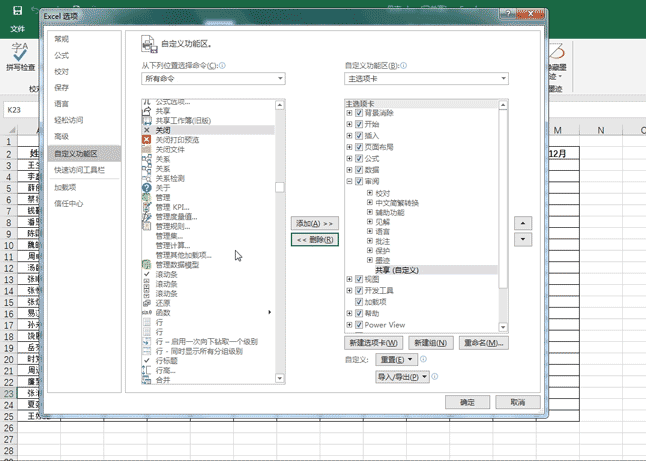Toggle the 开发工具 tab checkbox
The height and width of the screenshot is (461, 646).
point(359,290)
